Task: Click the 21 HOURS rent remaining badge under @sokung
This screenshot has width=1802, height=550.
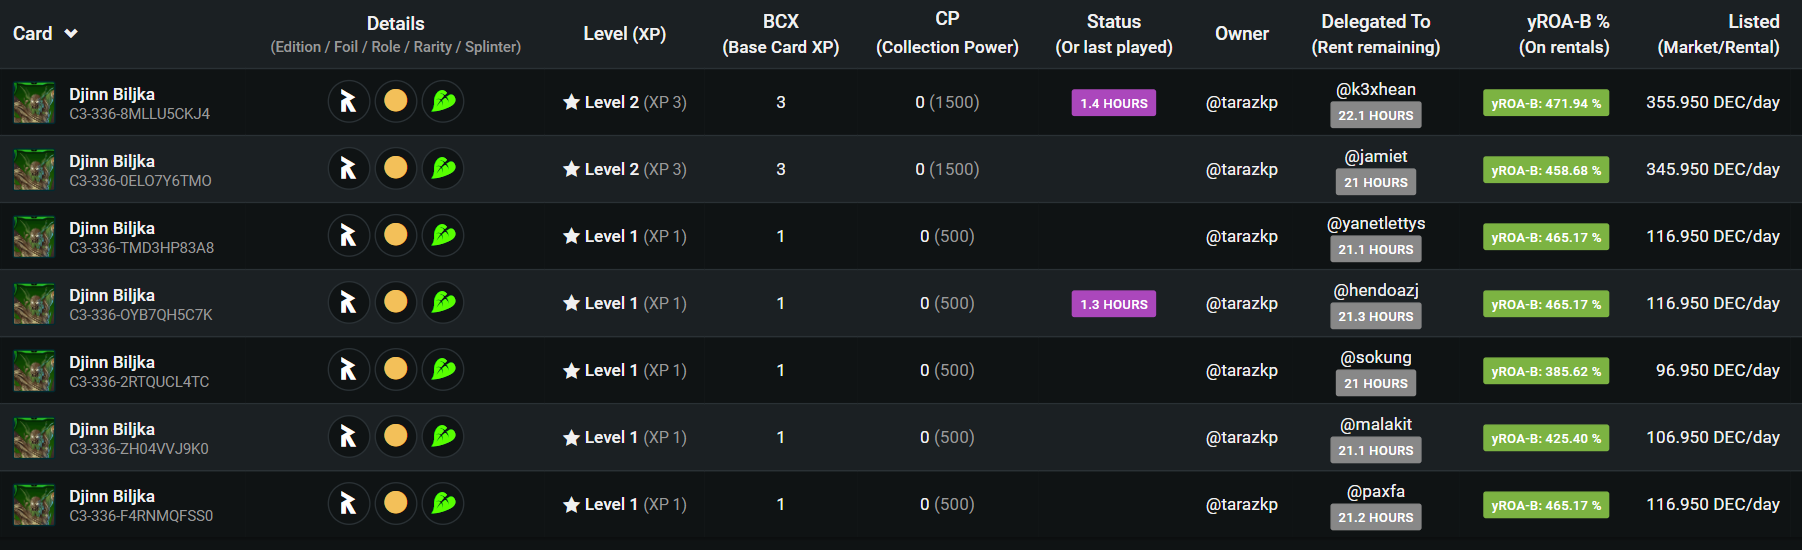Action: coord(1376,383)
